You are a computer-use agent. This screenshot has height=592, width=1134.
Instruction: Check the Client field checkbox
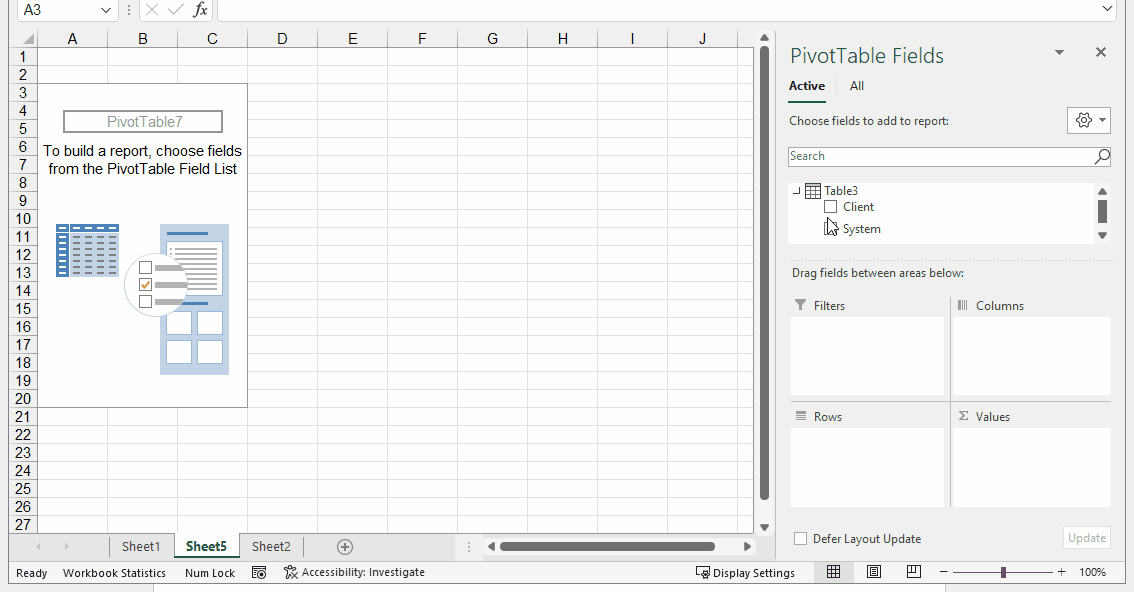pos(830,207)
